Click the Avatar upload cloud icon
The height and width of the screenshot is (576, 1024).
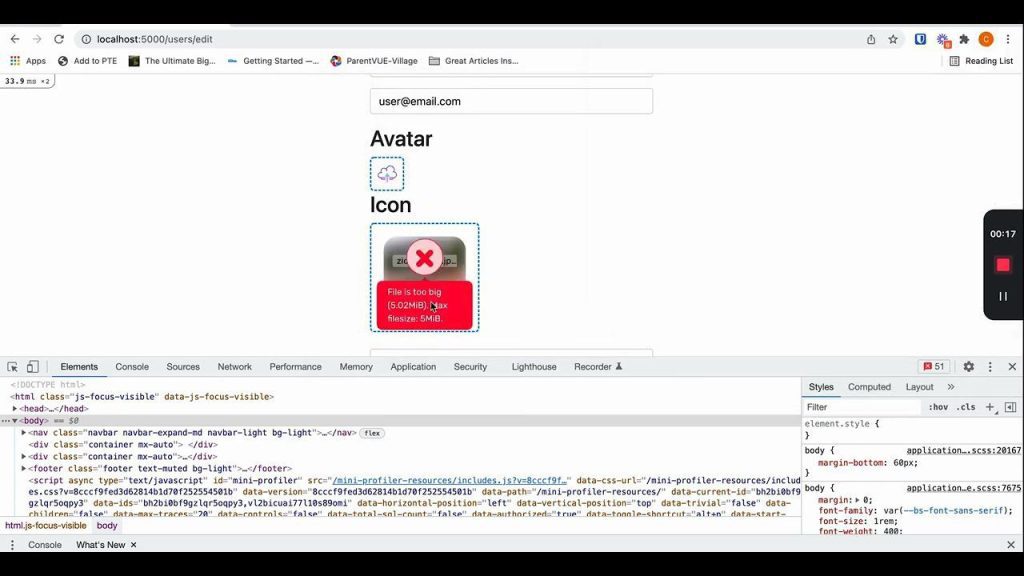pos(387,174)
